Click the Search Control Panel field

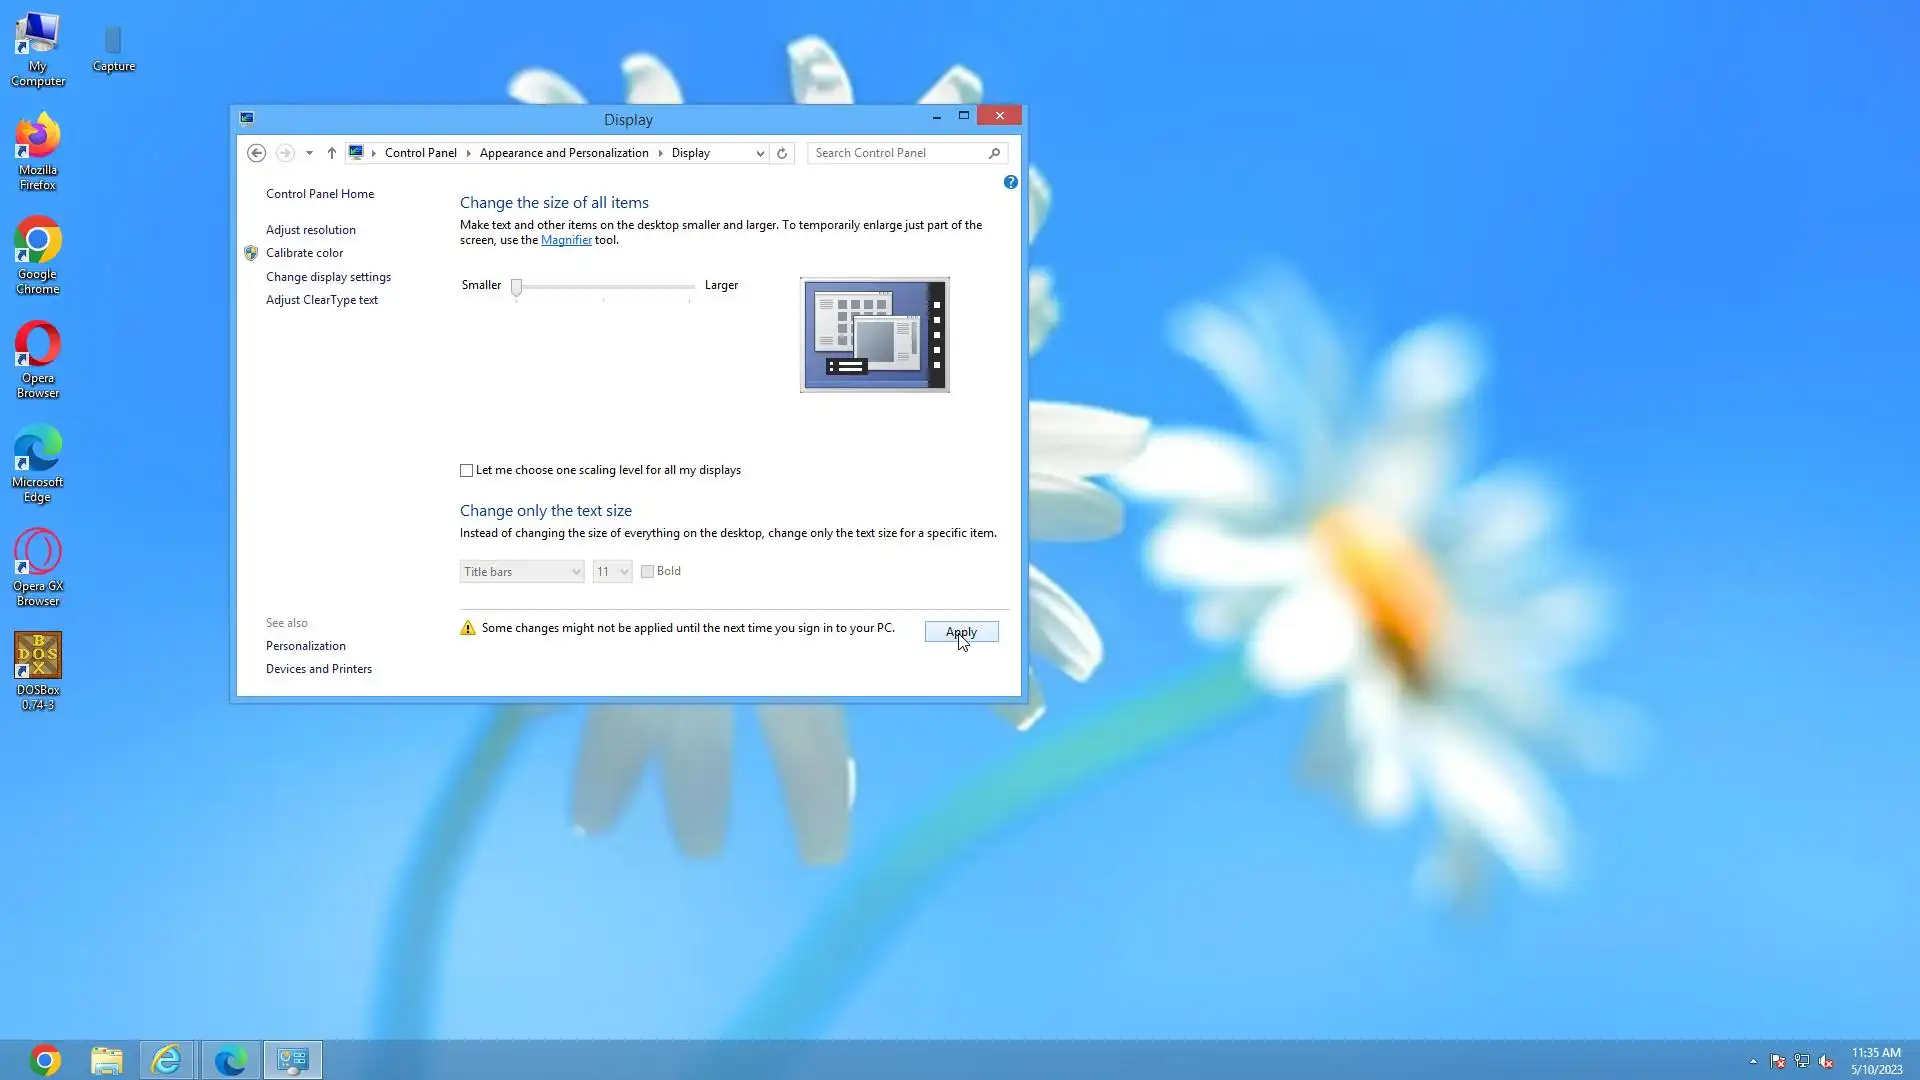pos(895,153)
